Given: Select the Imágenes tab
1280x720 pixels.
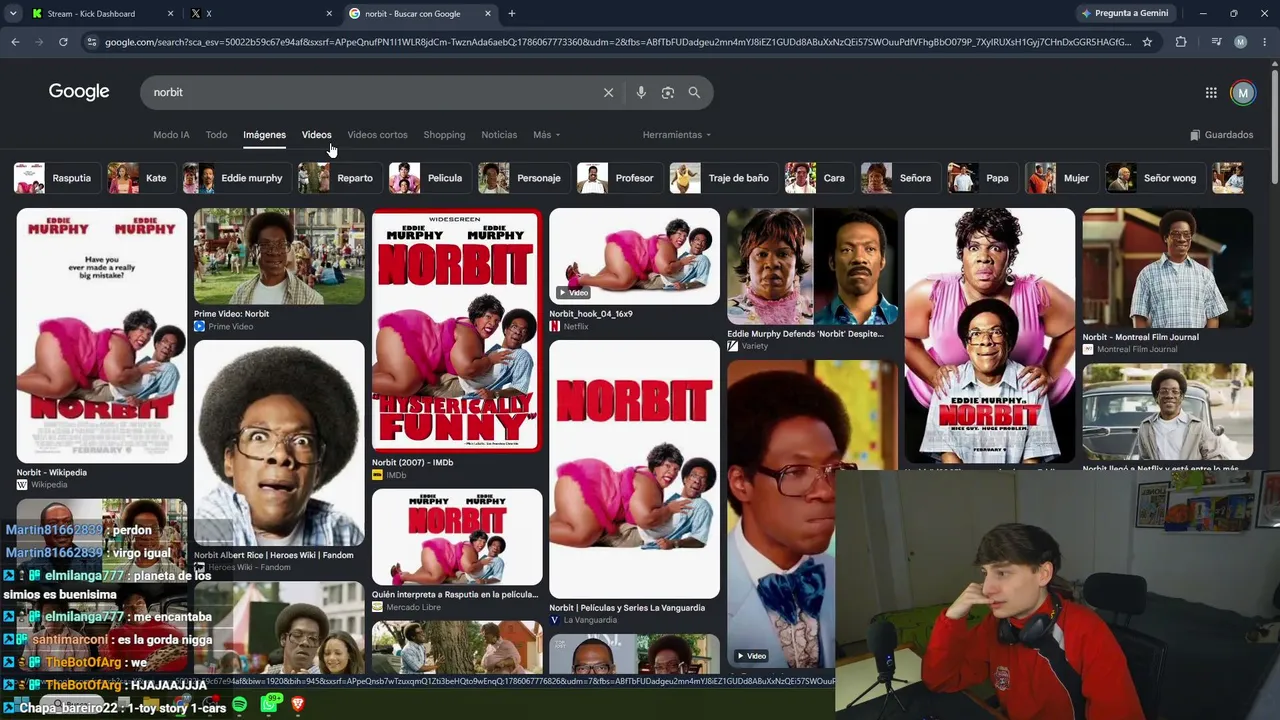Looking at the screenshot, I should (264, 135).
